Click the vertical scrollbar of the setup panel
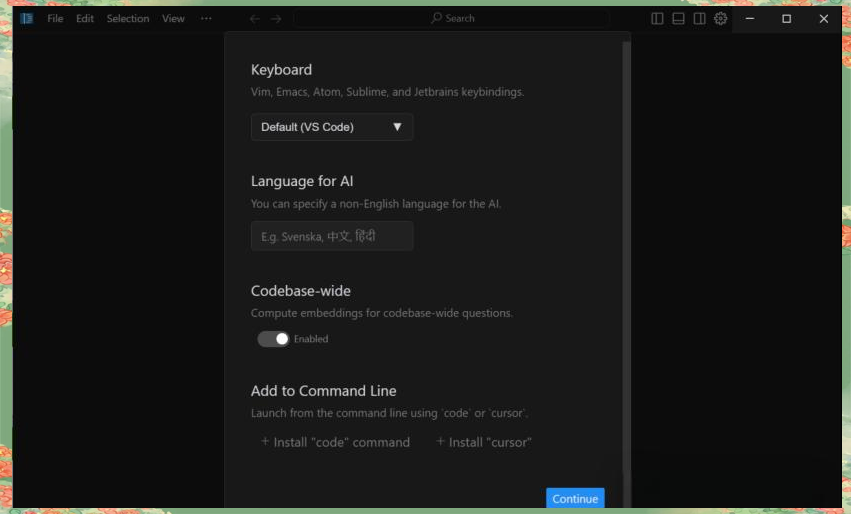This screenshot has height=514, width=851. pyautogui.click(x=627, y=250)
